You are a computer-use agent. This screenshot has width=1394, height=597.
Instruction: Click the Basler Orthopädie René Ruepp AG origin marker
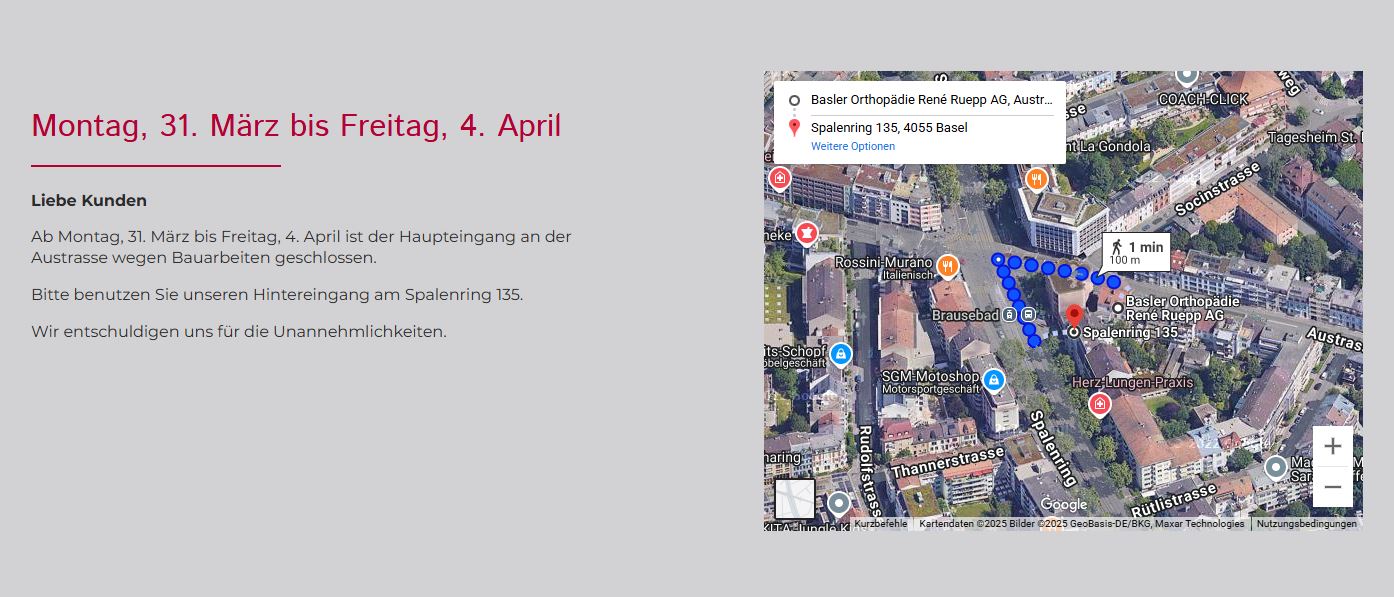1118,308
